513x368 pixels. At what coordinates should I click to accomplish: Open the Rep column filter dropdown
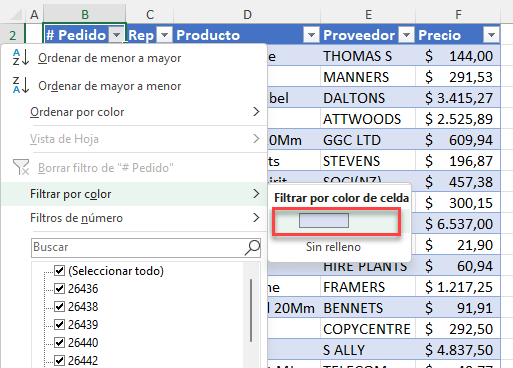164,35
